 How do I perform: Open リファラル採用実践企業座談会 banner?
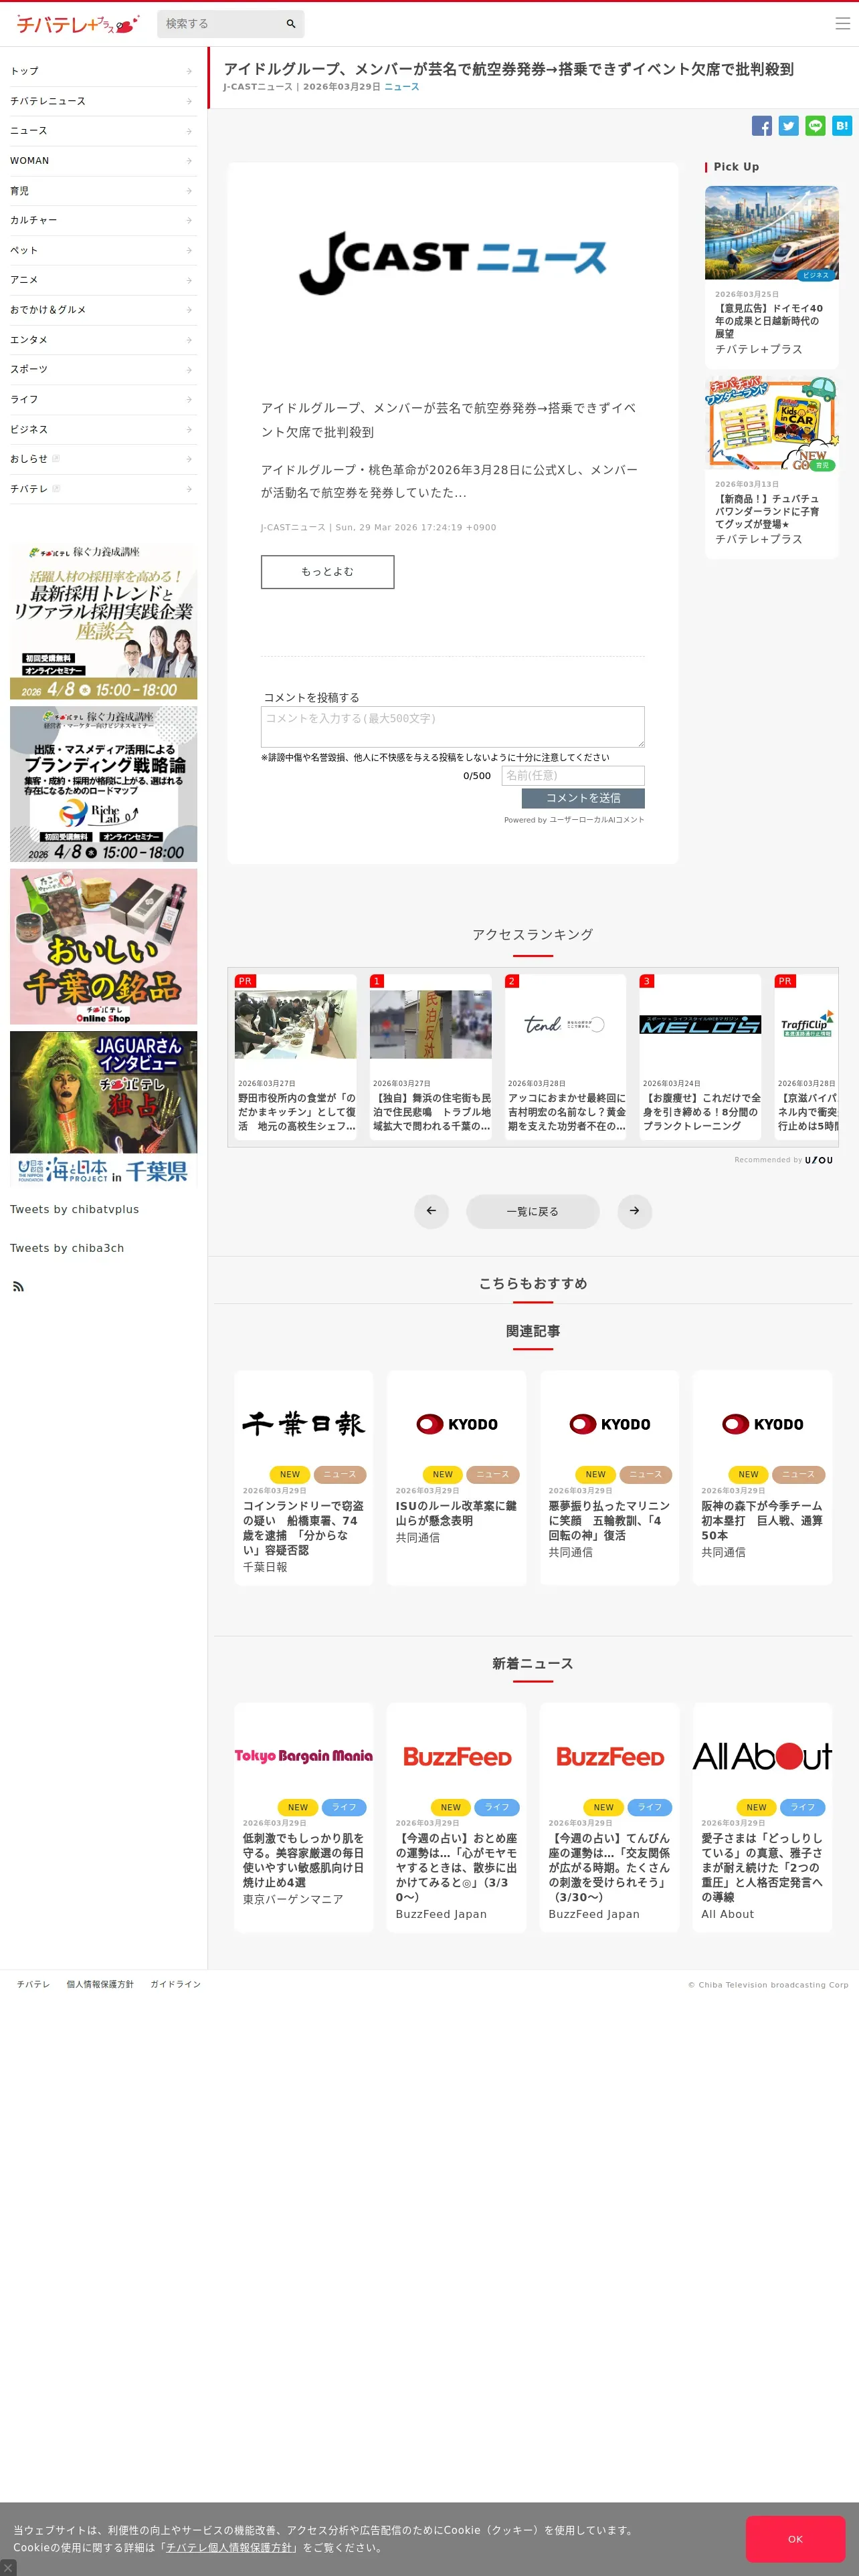[104, 622]
